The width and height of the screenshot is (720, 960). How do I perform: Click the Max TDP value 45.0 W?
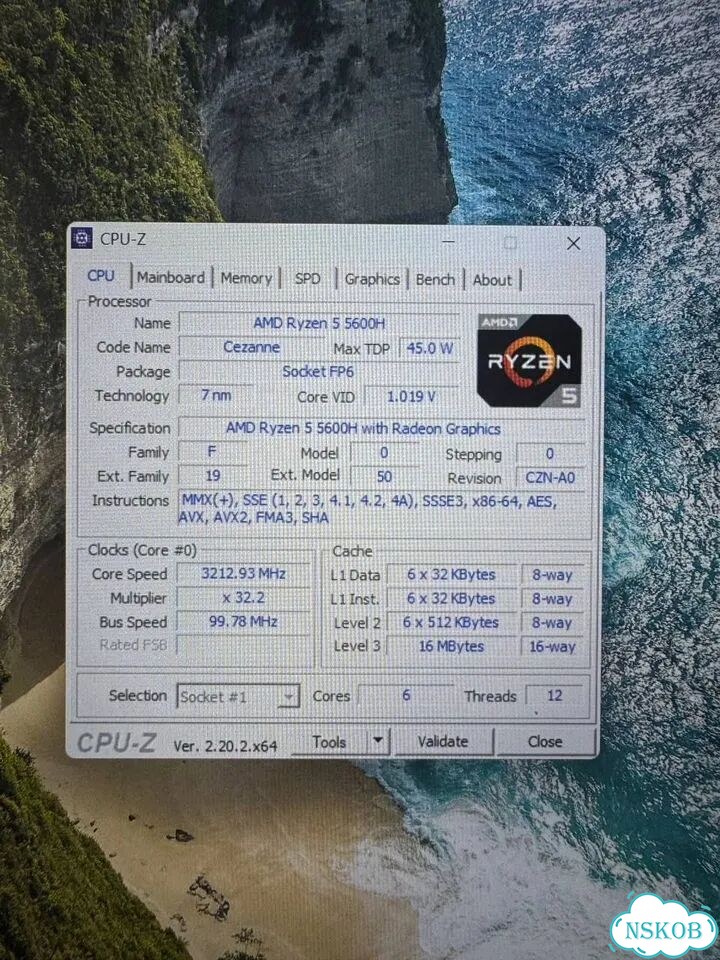pyautogui.click(x=429, y=348)
